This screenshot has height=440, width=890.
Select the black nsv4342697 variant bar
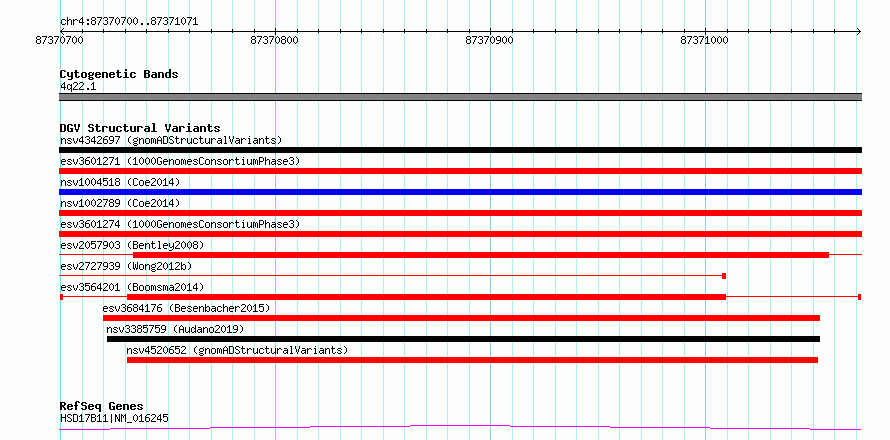(460, 150)
